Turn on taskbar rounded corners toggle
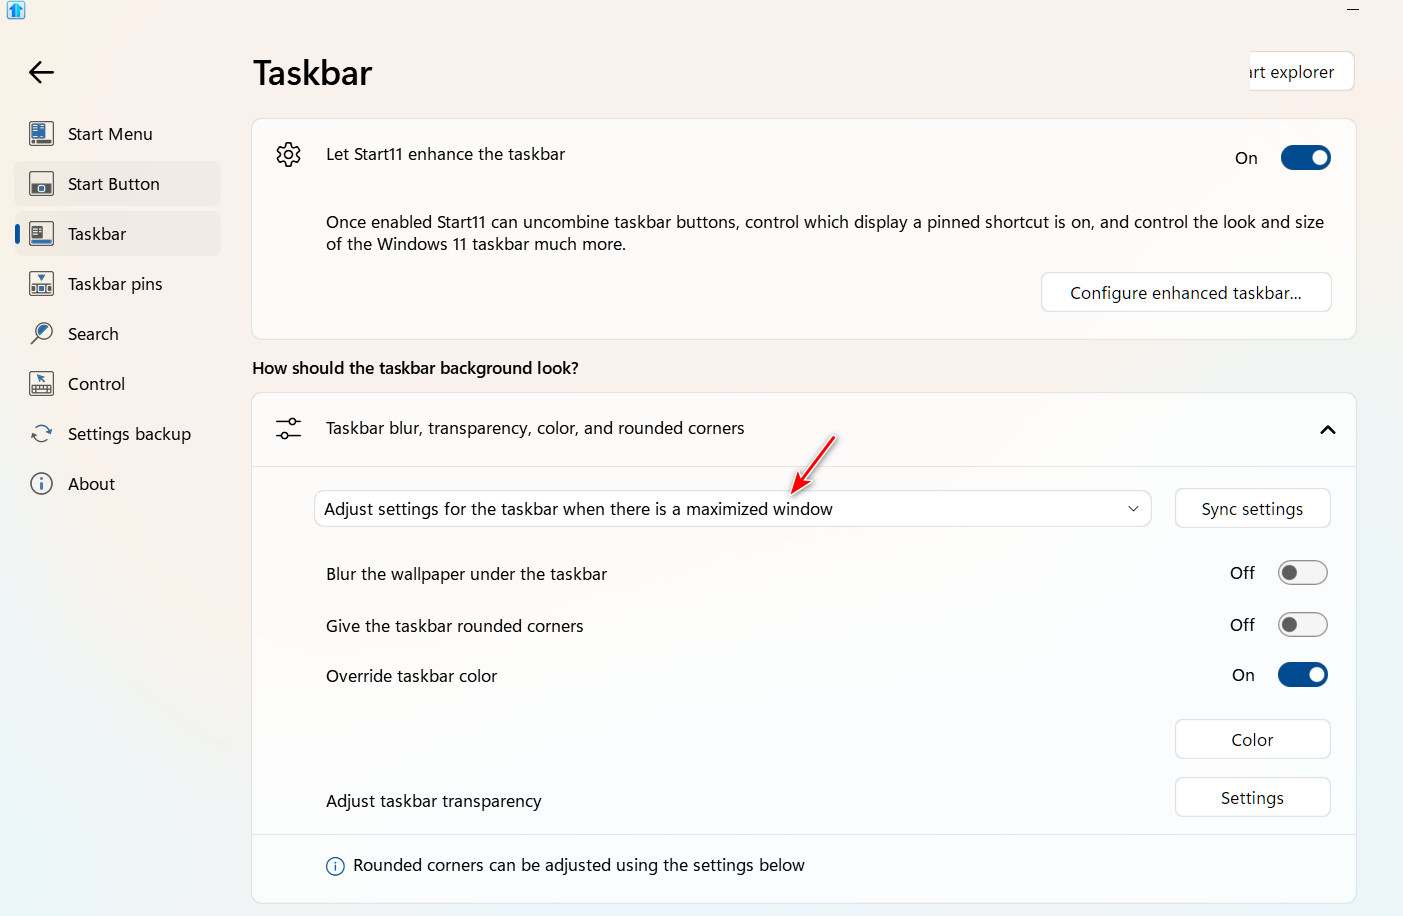The image size is (1403, 916). point(1302,625)
